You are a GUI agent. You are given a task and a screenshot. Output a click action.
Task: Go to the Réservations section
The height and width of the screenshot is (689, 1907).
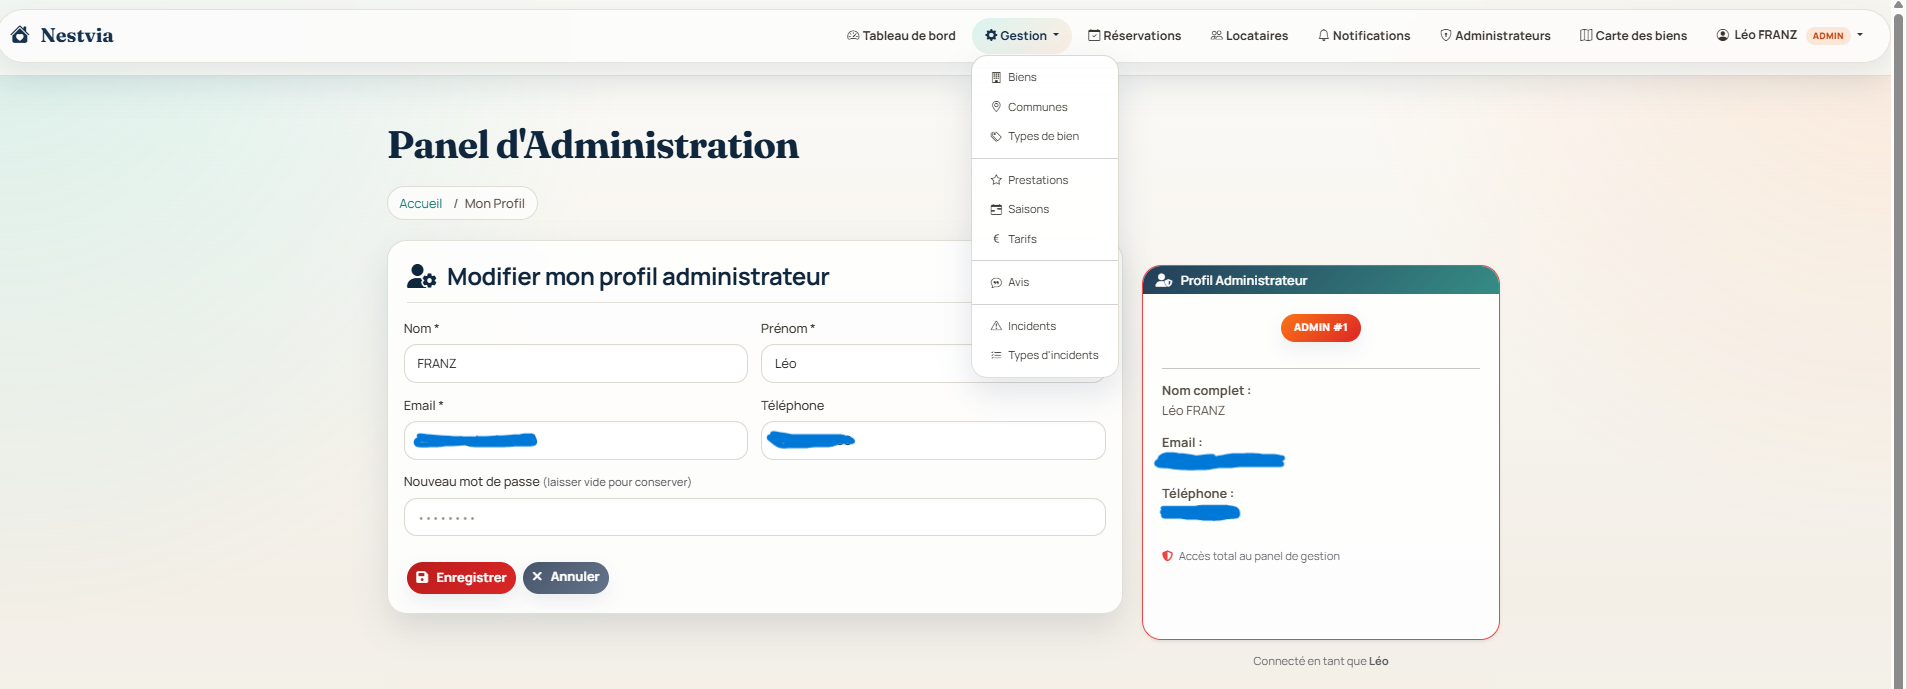pyautogui.click(x=1135, y=36)
